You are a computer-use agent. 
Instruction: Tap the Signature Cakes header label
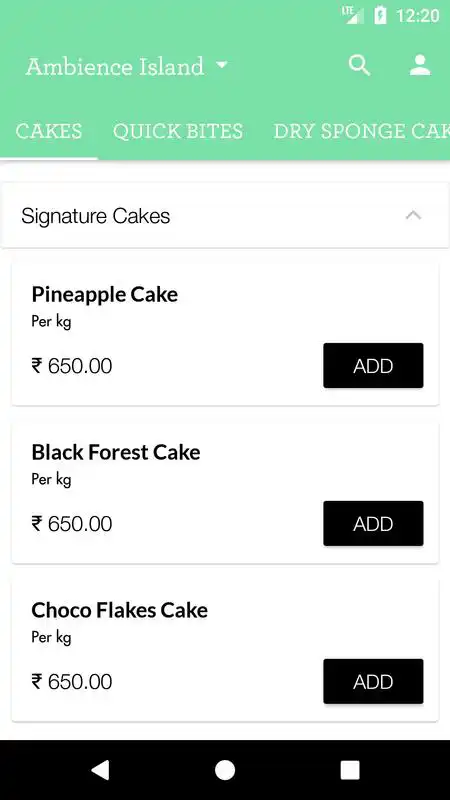tap(95, 216)
